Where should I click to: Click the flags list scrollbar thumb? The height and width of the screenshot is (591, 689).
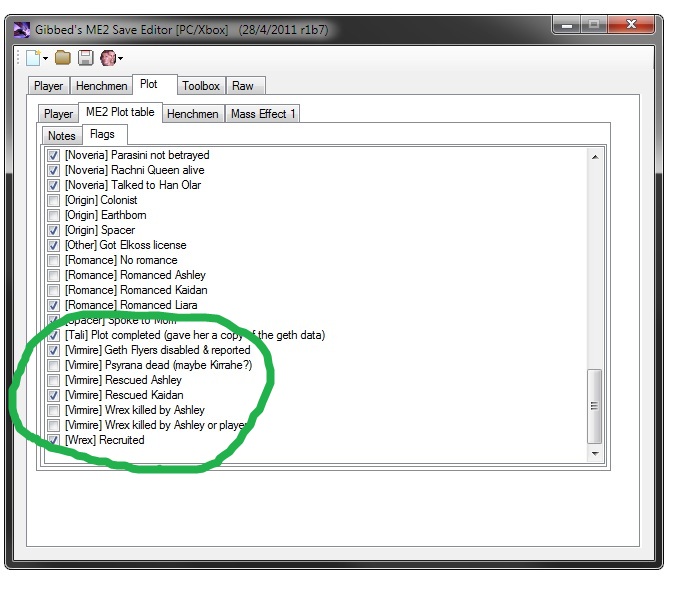coord(595,406)
